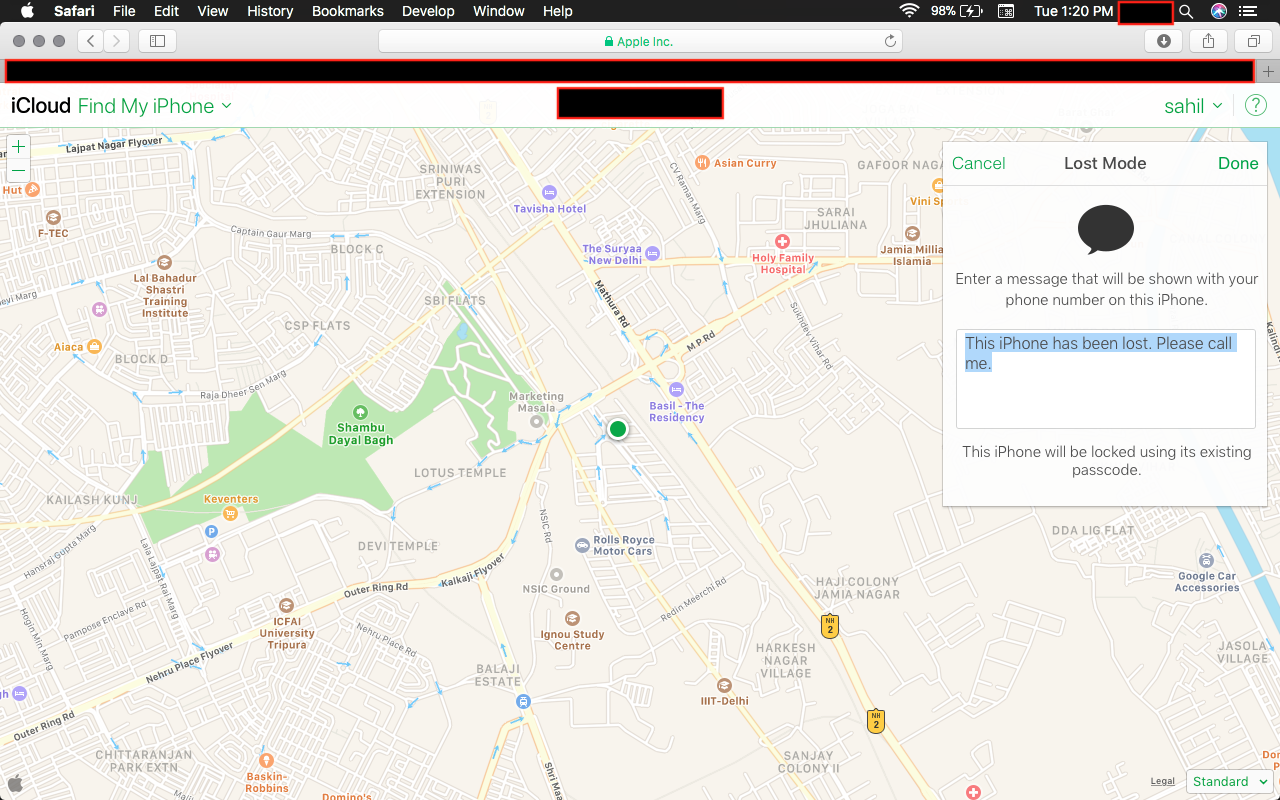
Task: Click the F-TEC map marker
Action: pyautogui.click(x=53, y=217)
